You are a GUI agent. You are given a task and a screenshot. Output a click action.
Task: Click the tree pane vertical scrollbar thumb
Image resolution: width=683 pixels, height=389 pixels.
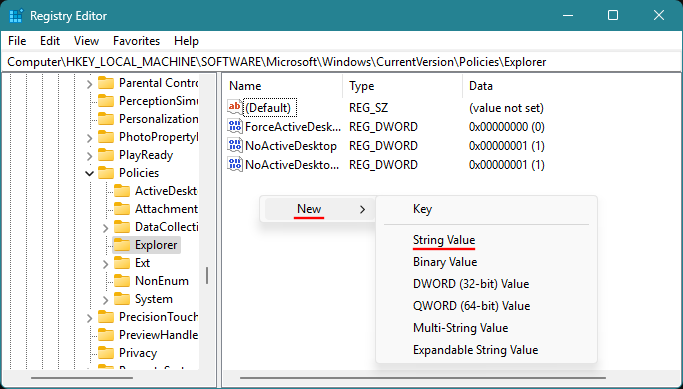pos(207,275)
